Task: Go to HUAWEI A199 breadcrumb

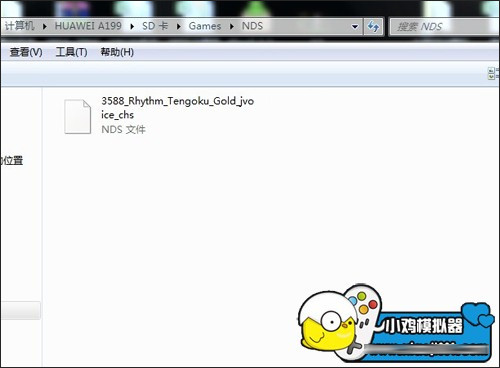Action: tap(88, 26)
